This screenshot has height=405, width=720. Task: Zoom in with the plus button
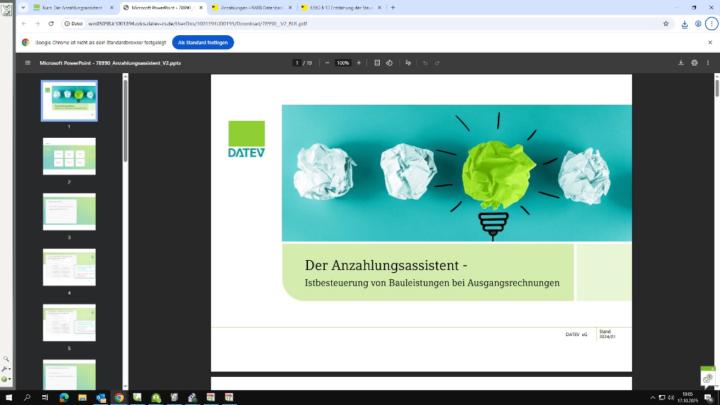pyautogui.click(x=359, y=62)
